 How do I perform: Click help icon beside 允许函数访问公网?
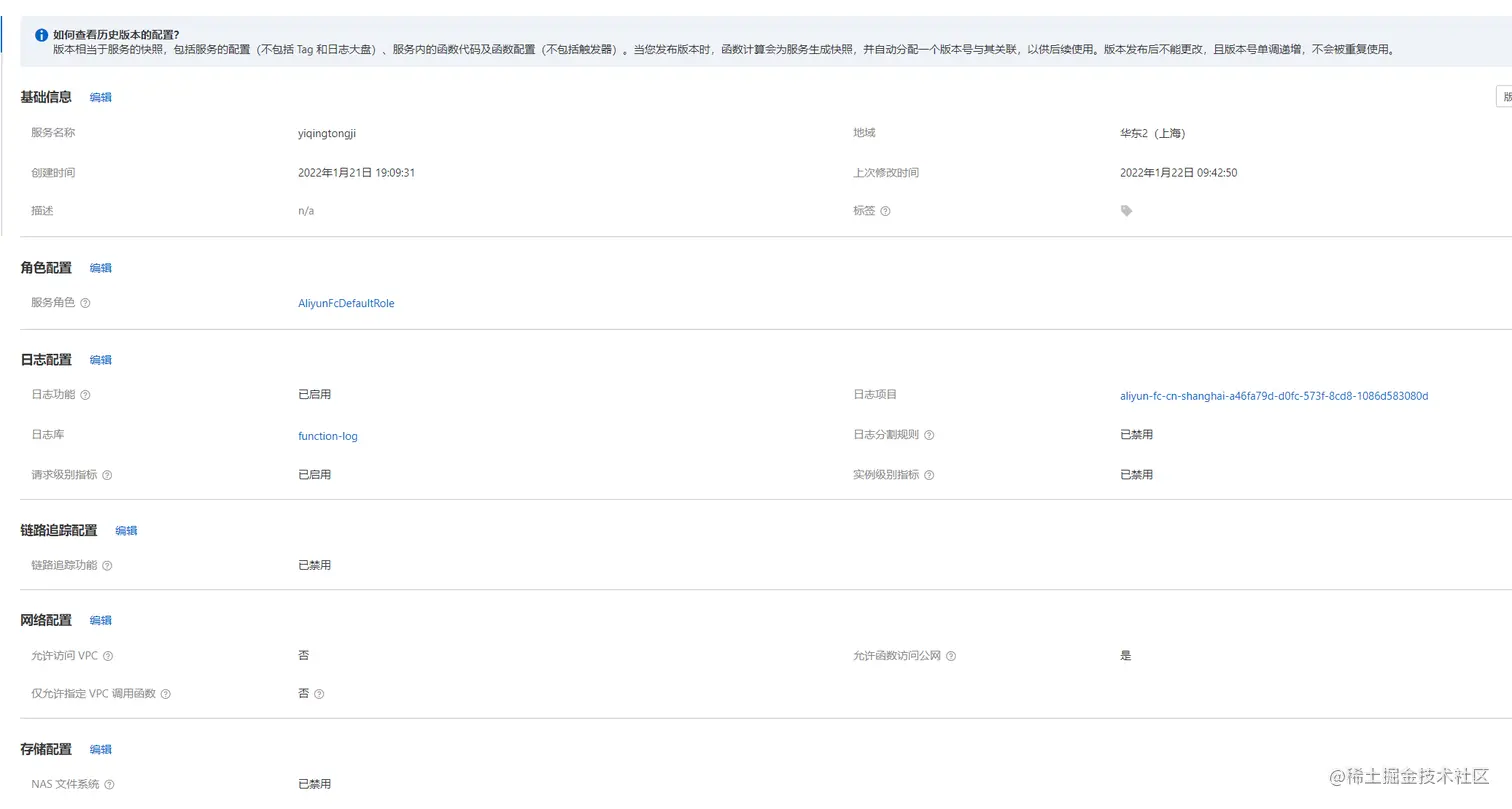(951, 656)
